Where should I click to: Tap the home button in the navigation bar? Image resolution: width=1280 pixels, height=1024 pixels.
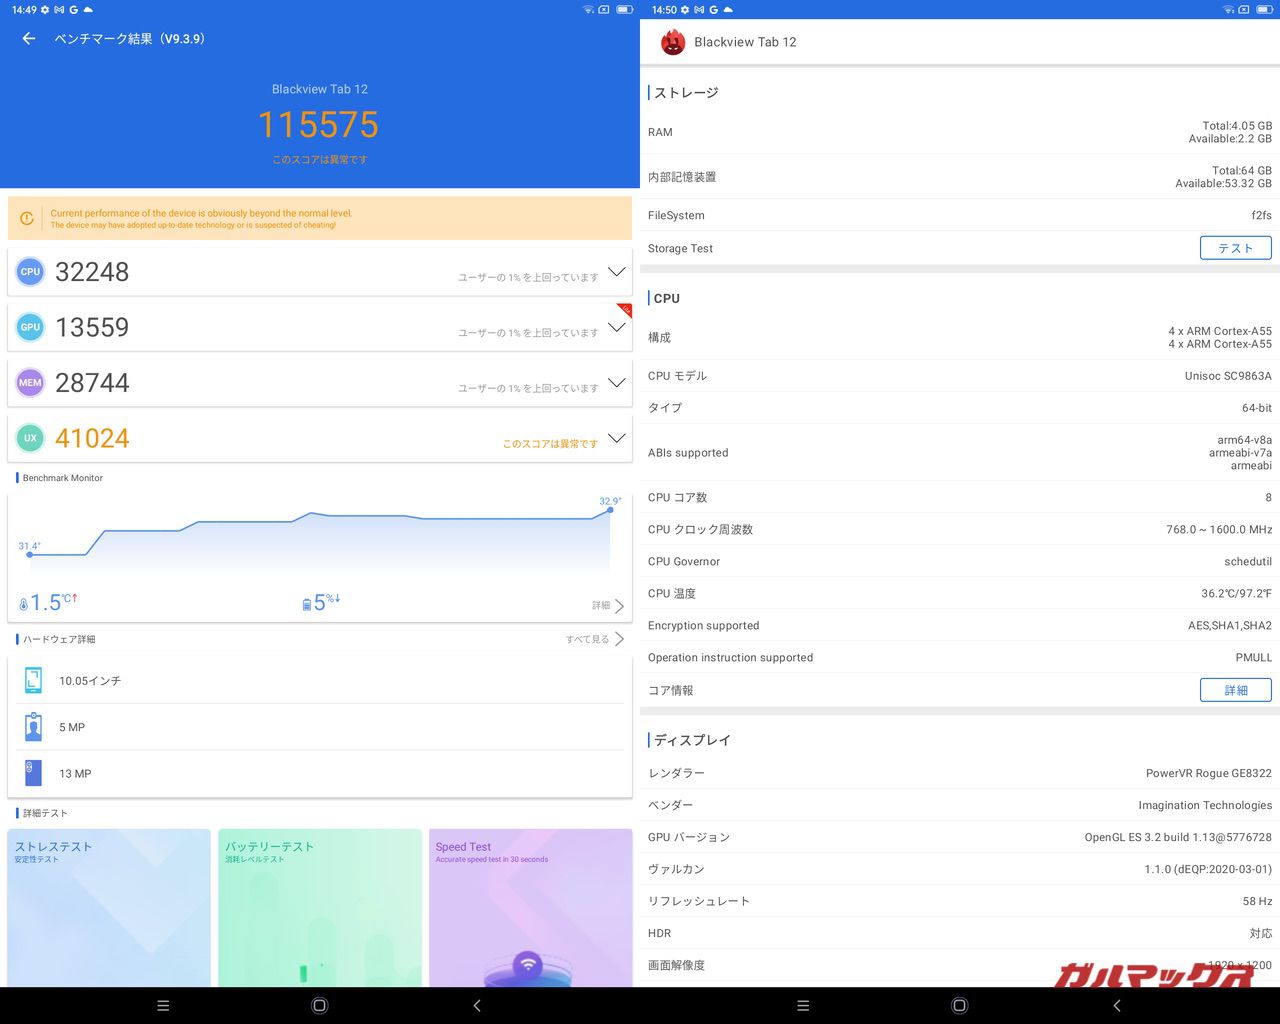click(x=319, y=1005)
